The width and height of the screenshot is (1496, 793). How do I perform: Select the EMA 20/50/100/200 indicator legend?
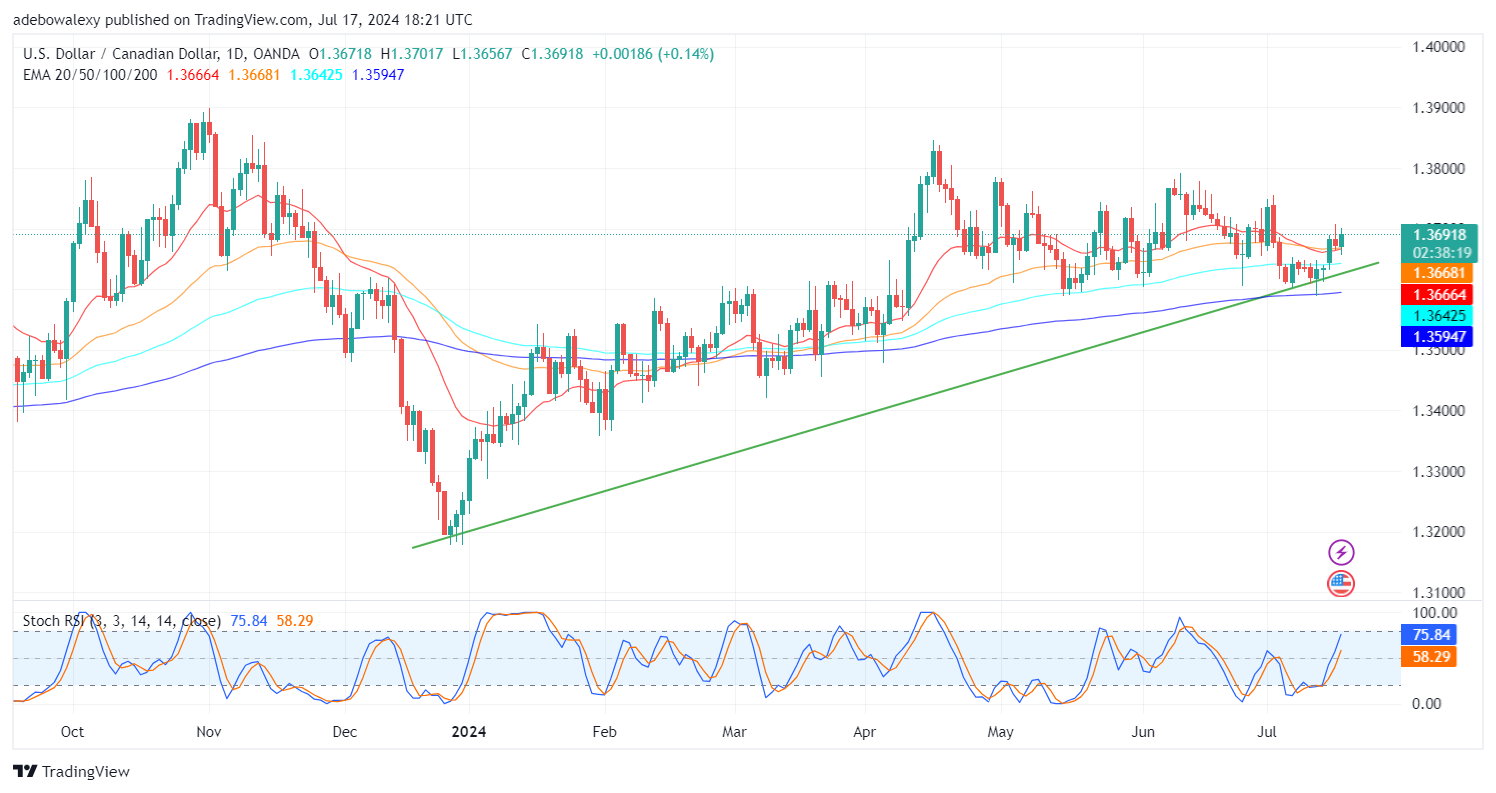pos(89,75)
